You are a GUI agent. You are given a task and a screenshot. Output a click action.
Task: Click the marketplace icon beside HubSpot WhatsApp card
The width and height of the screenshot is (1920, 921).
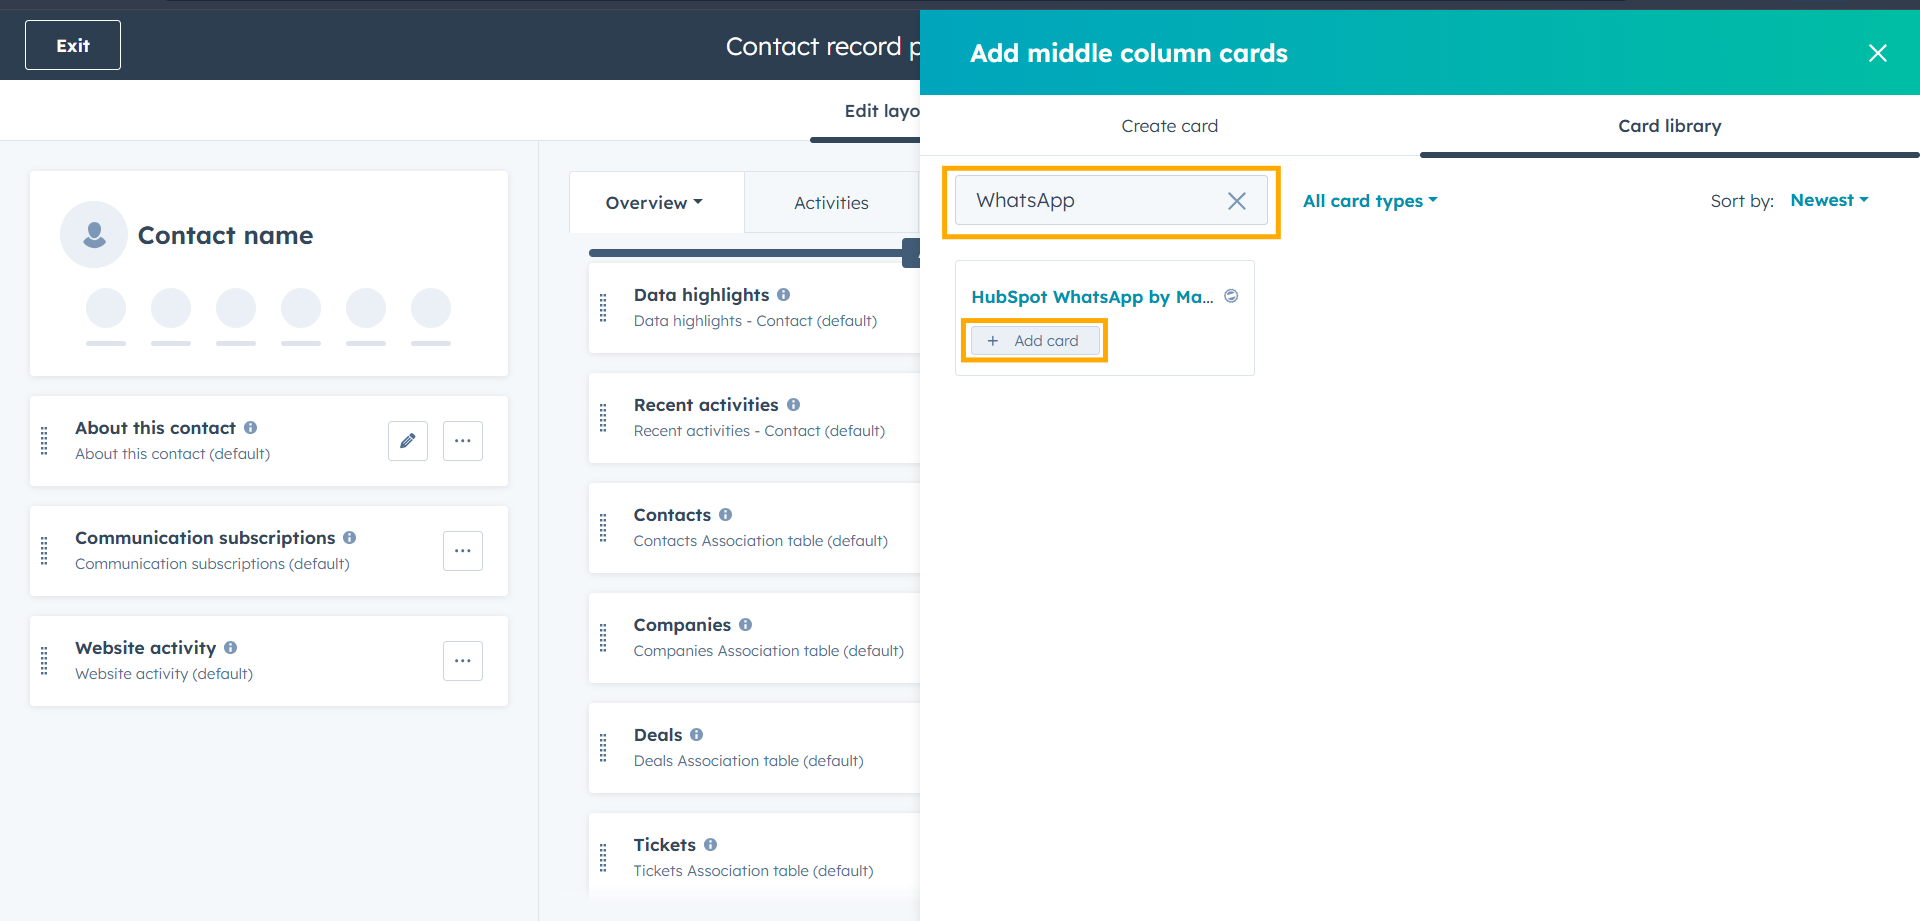(x=1232, y=296)
